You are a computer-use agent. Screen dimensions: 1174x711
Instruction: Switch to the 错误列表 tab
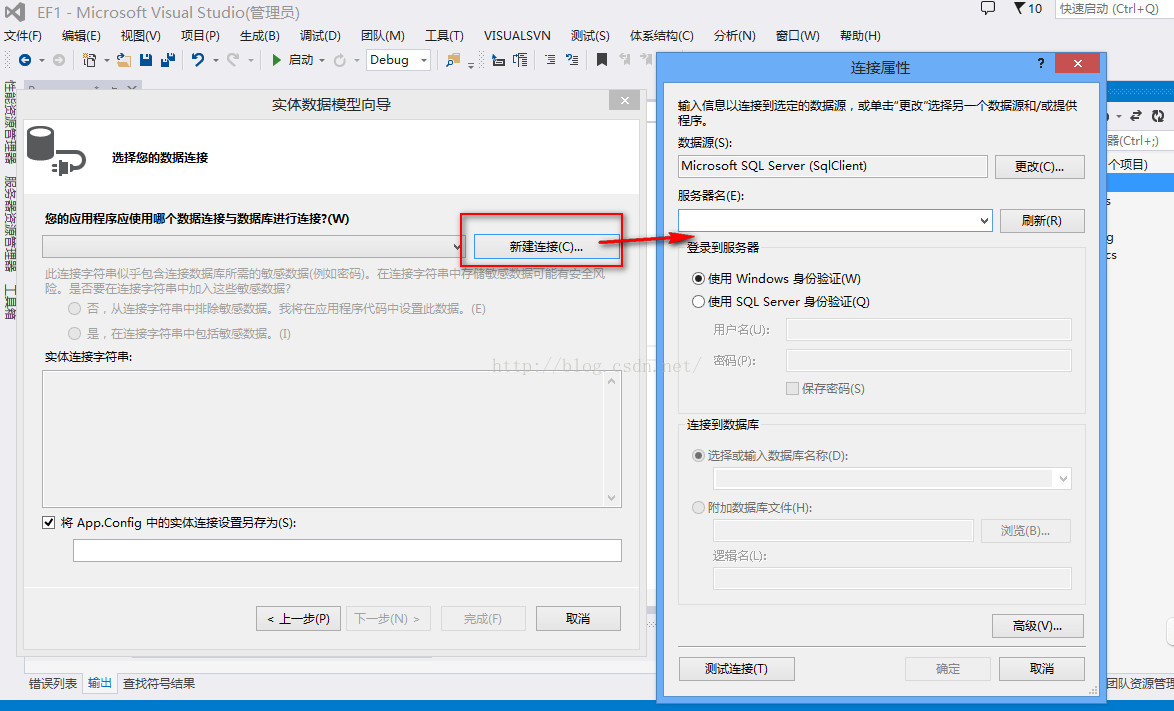(52, 683)
